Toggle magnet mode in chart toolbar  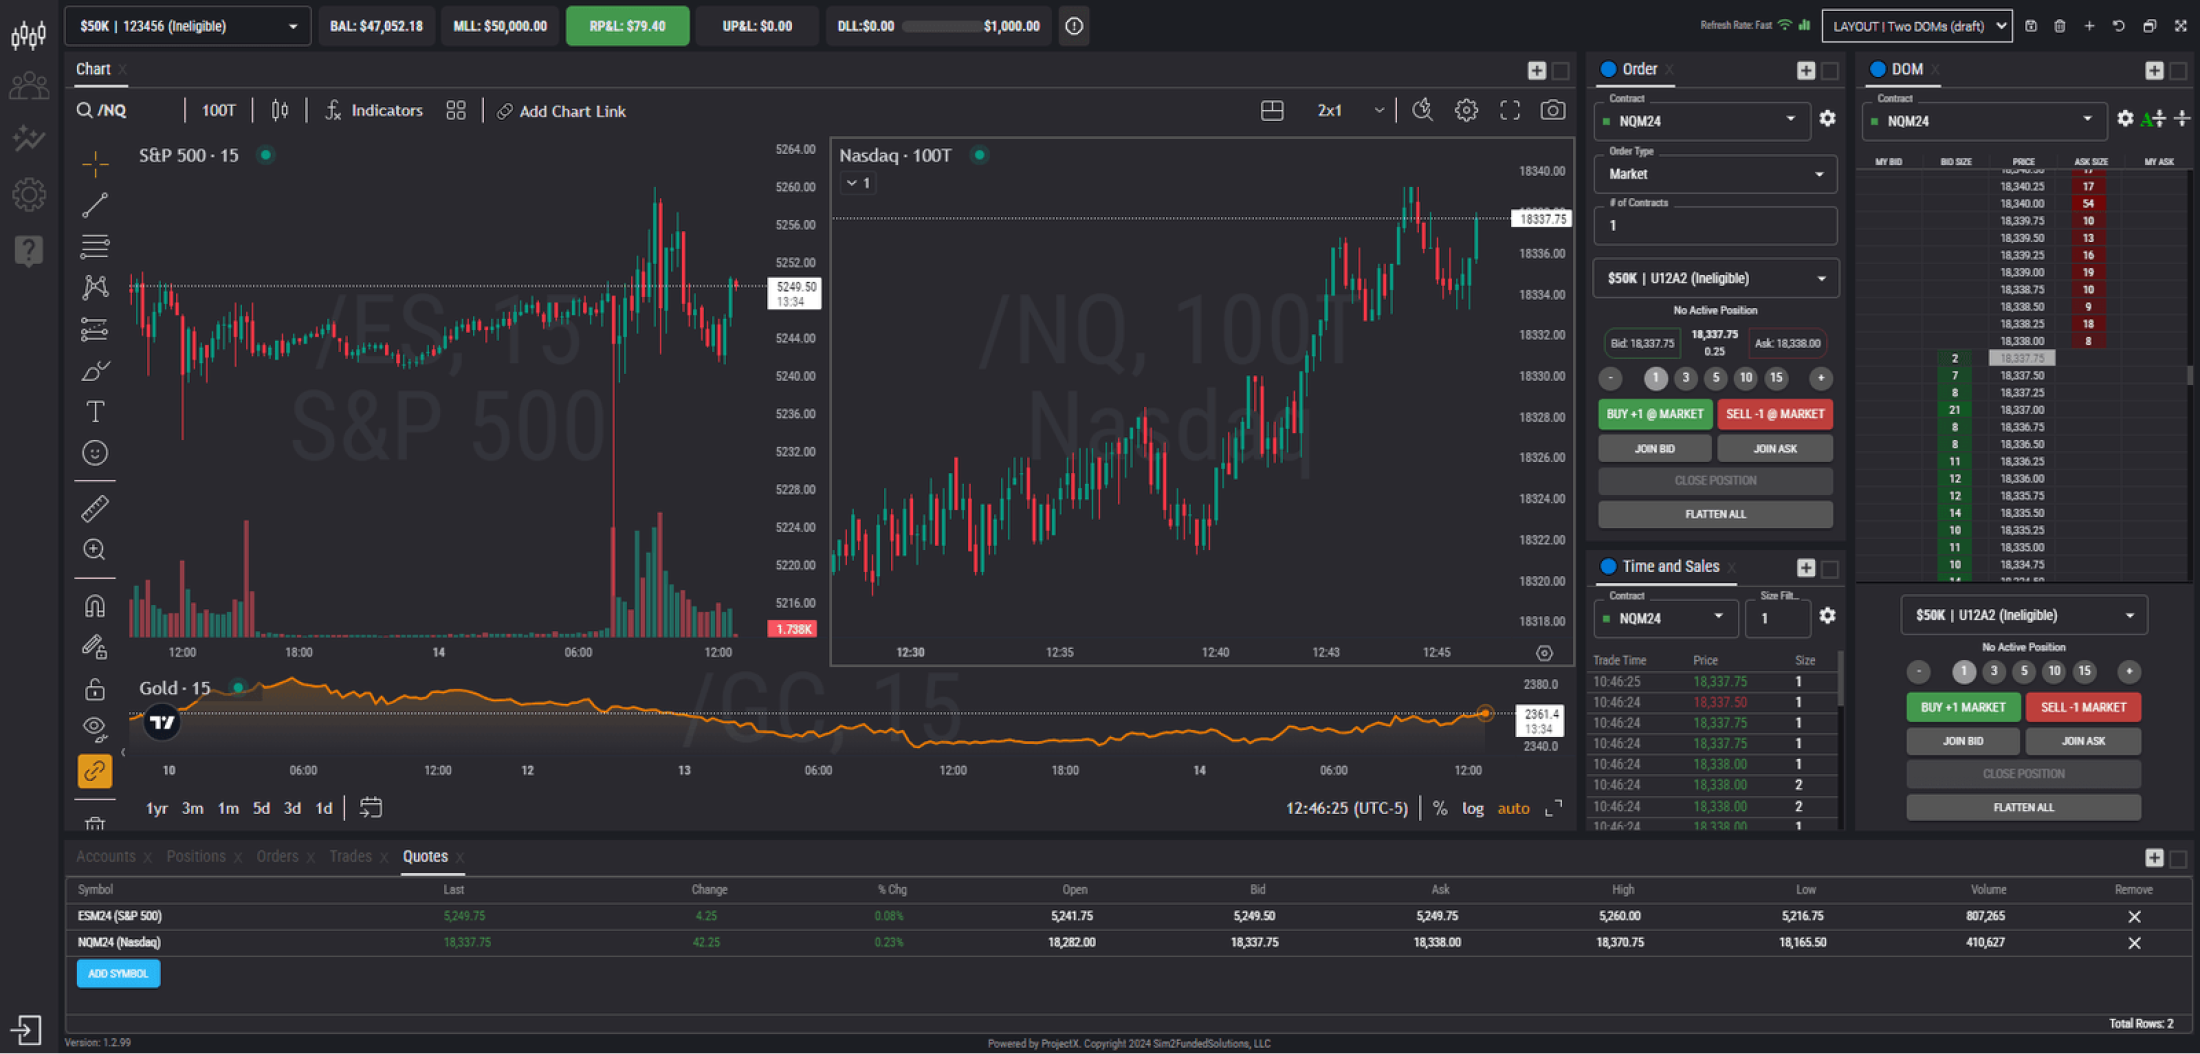coord(95,606)
